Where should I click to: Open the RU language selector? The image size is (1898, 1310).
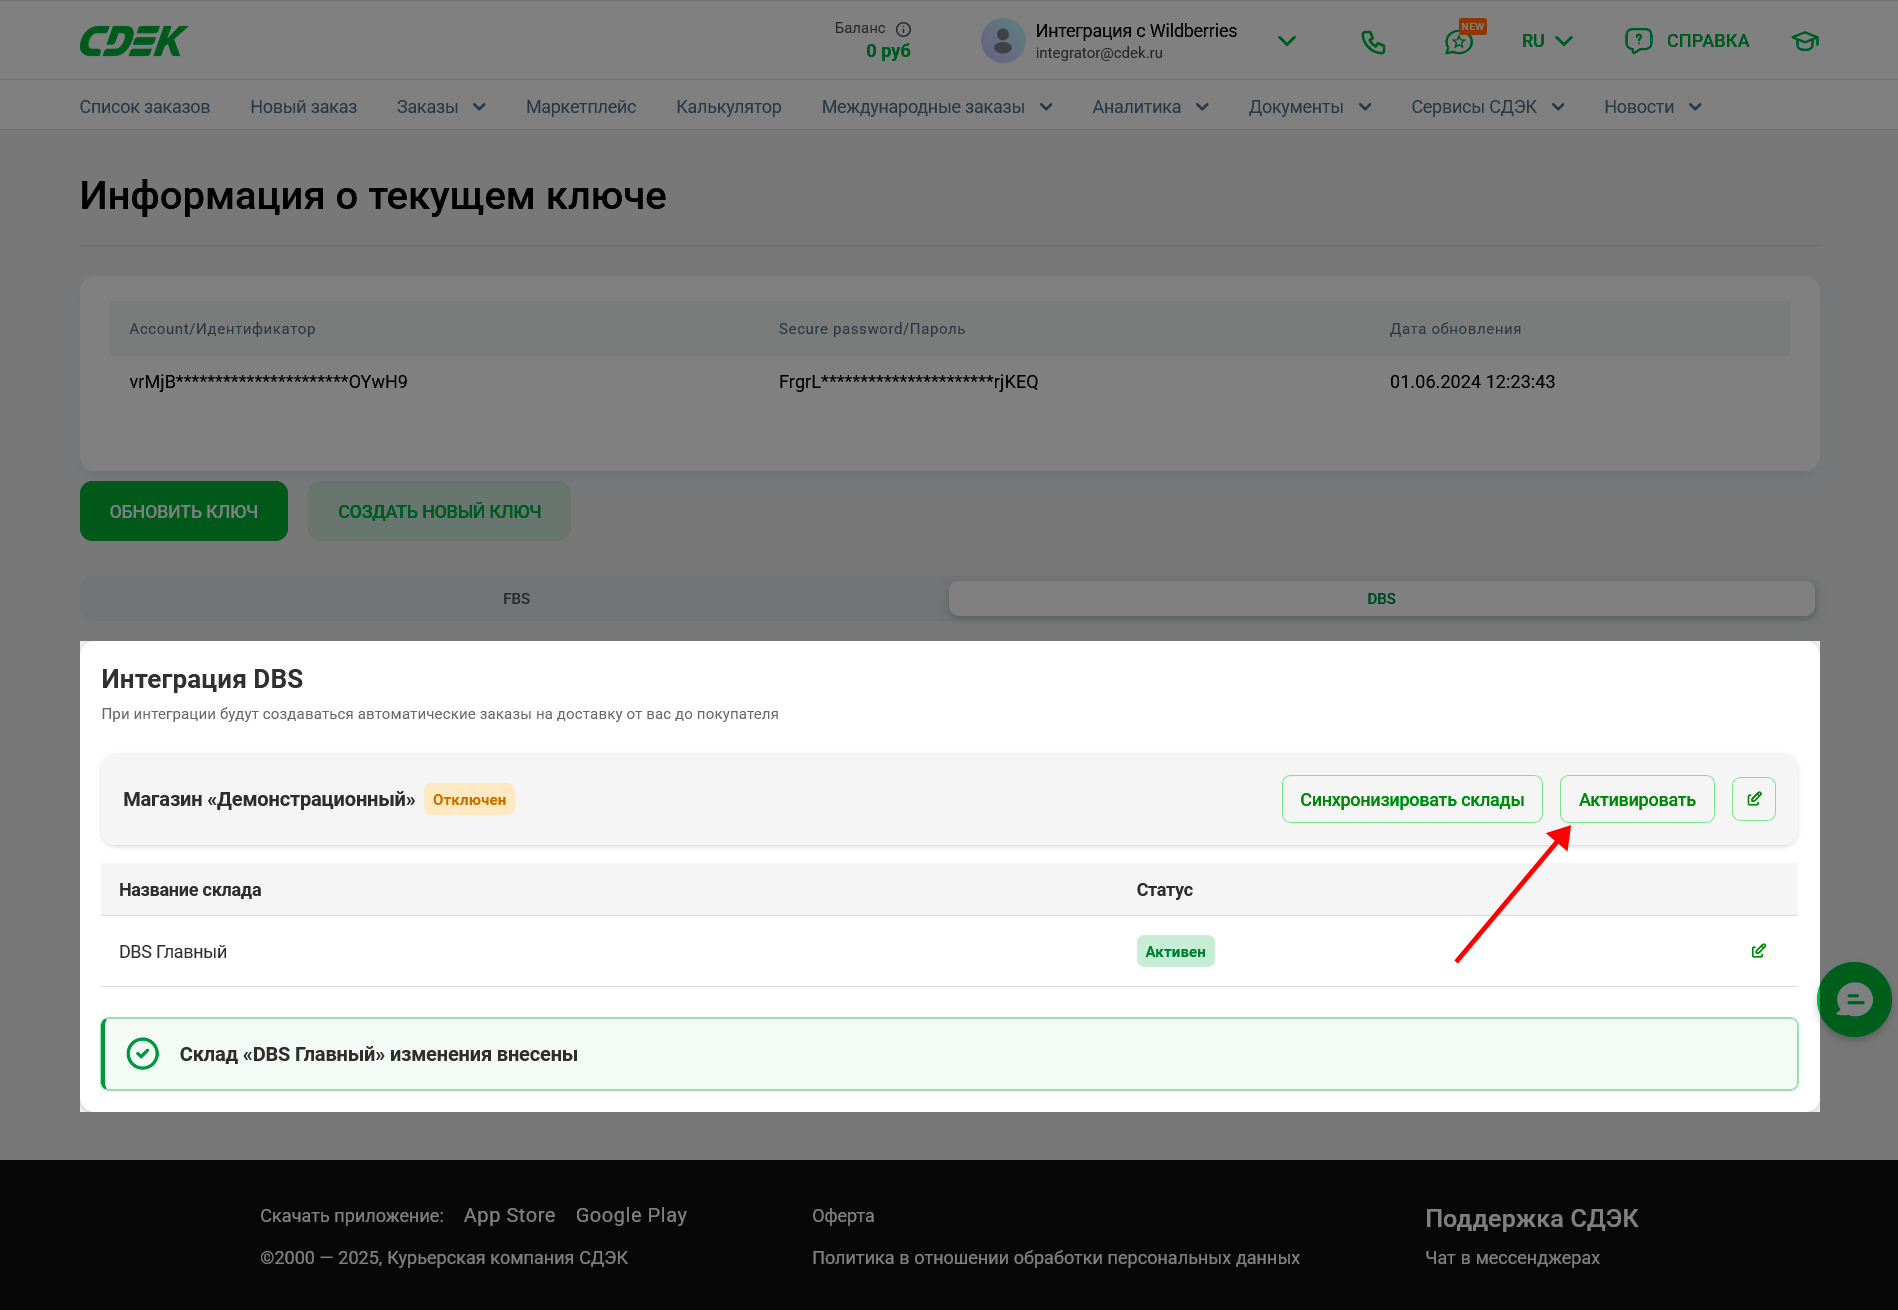point(1547,41)
